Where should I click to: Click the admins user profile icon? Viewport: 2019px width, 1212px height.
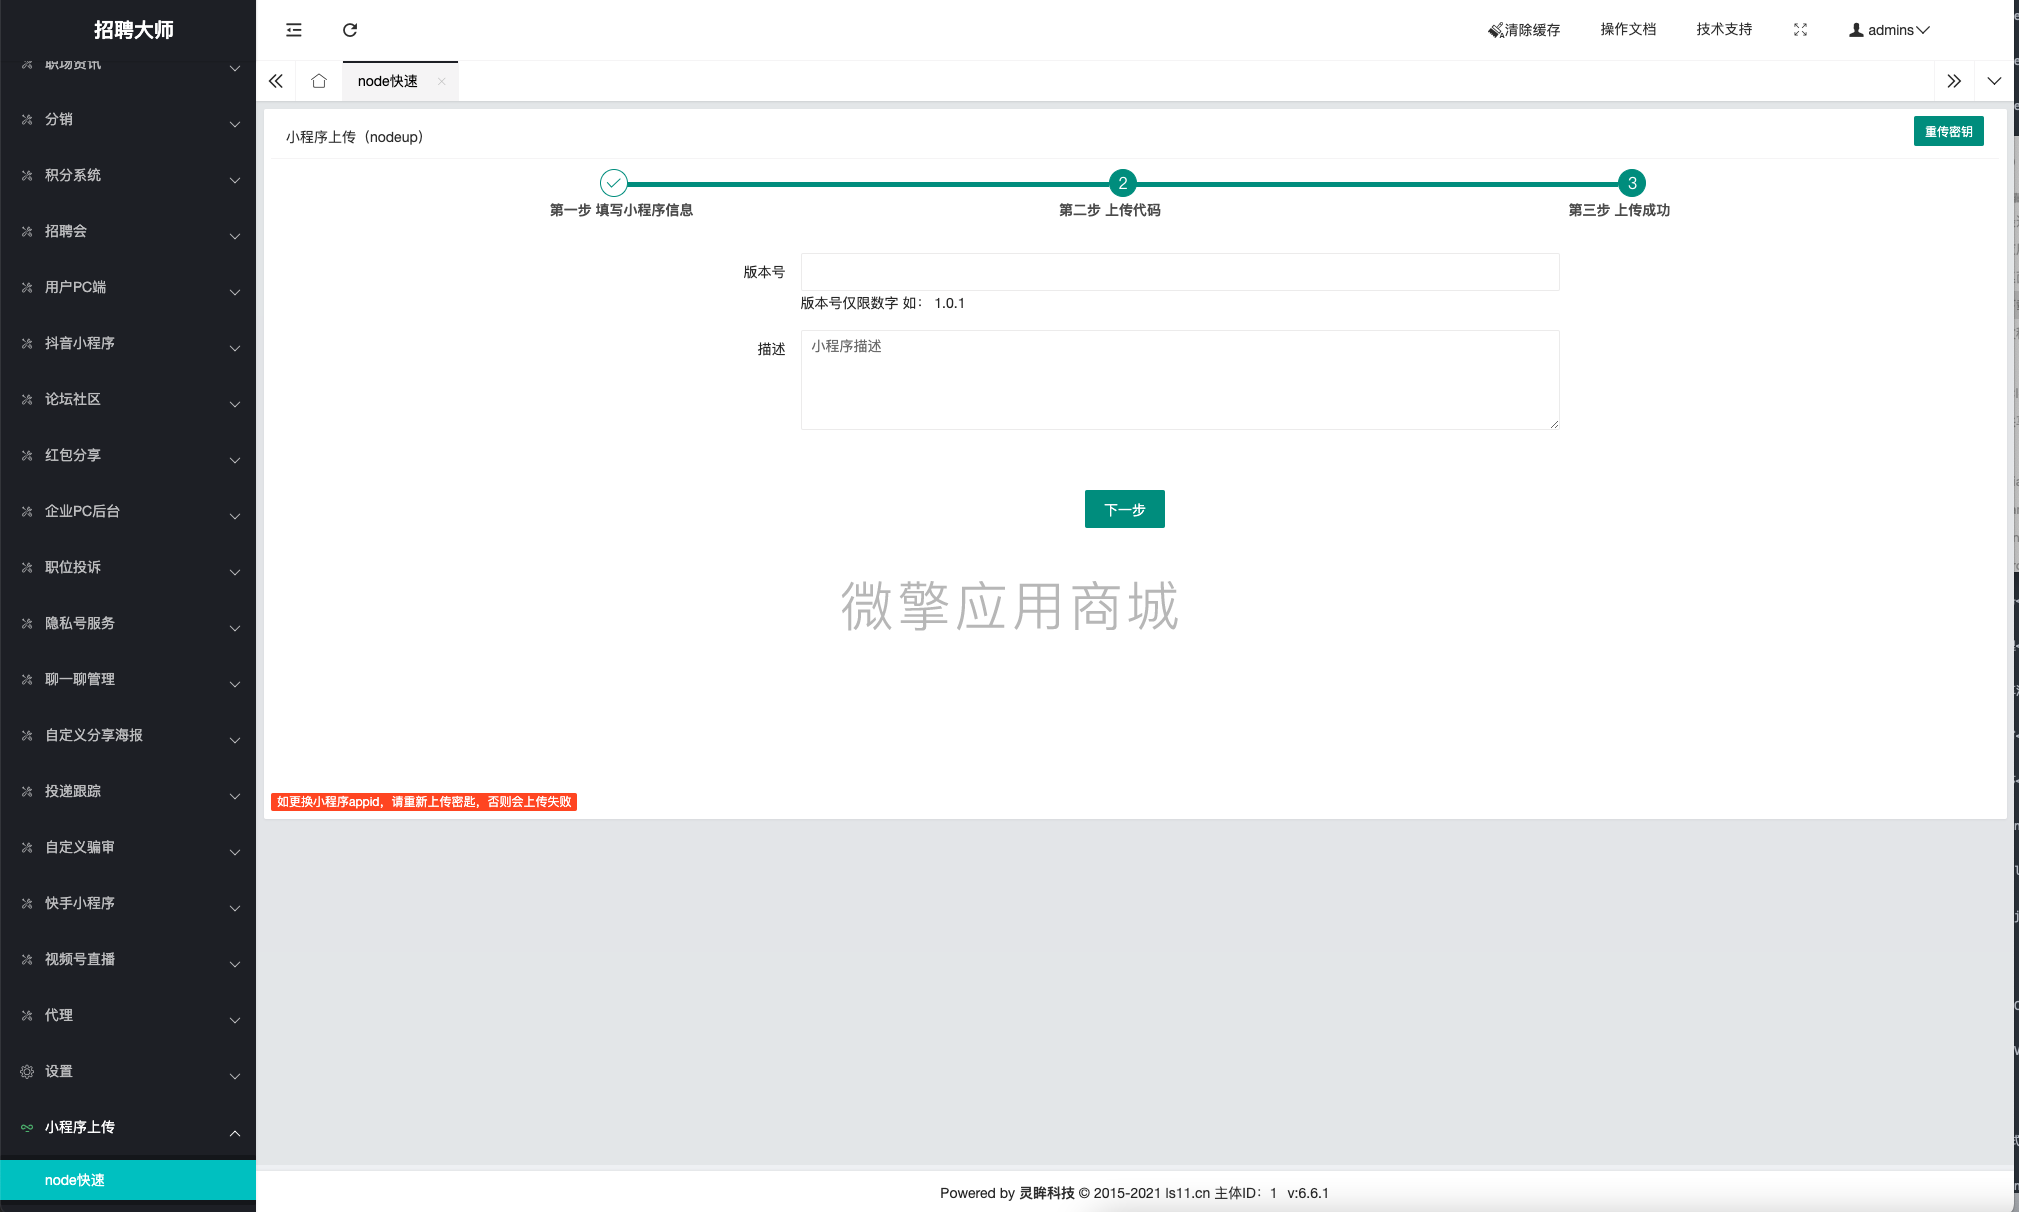[x=1855, y=30]
